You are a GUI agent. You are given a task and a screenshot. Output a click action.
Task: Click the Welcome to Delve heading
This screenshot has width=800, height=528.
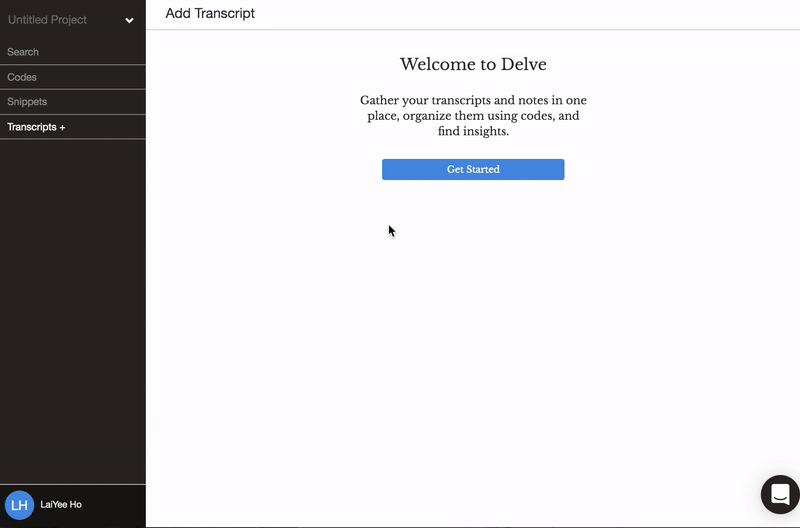coord(473,64)
